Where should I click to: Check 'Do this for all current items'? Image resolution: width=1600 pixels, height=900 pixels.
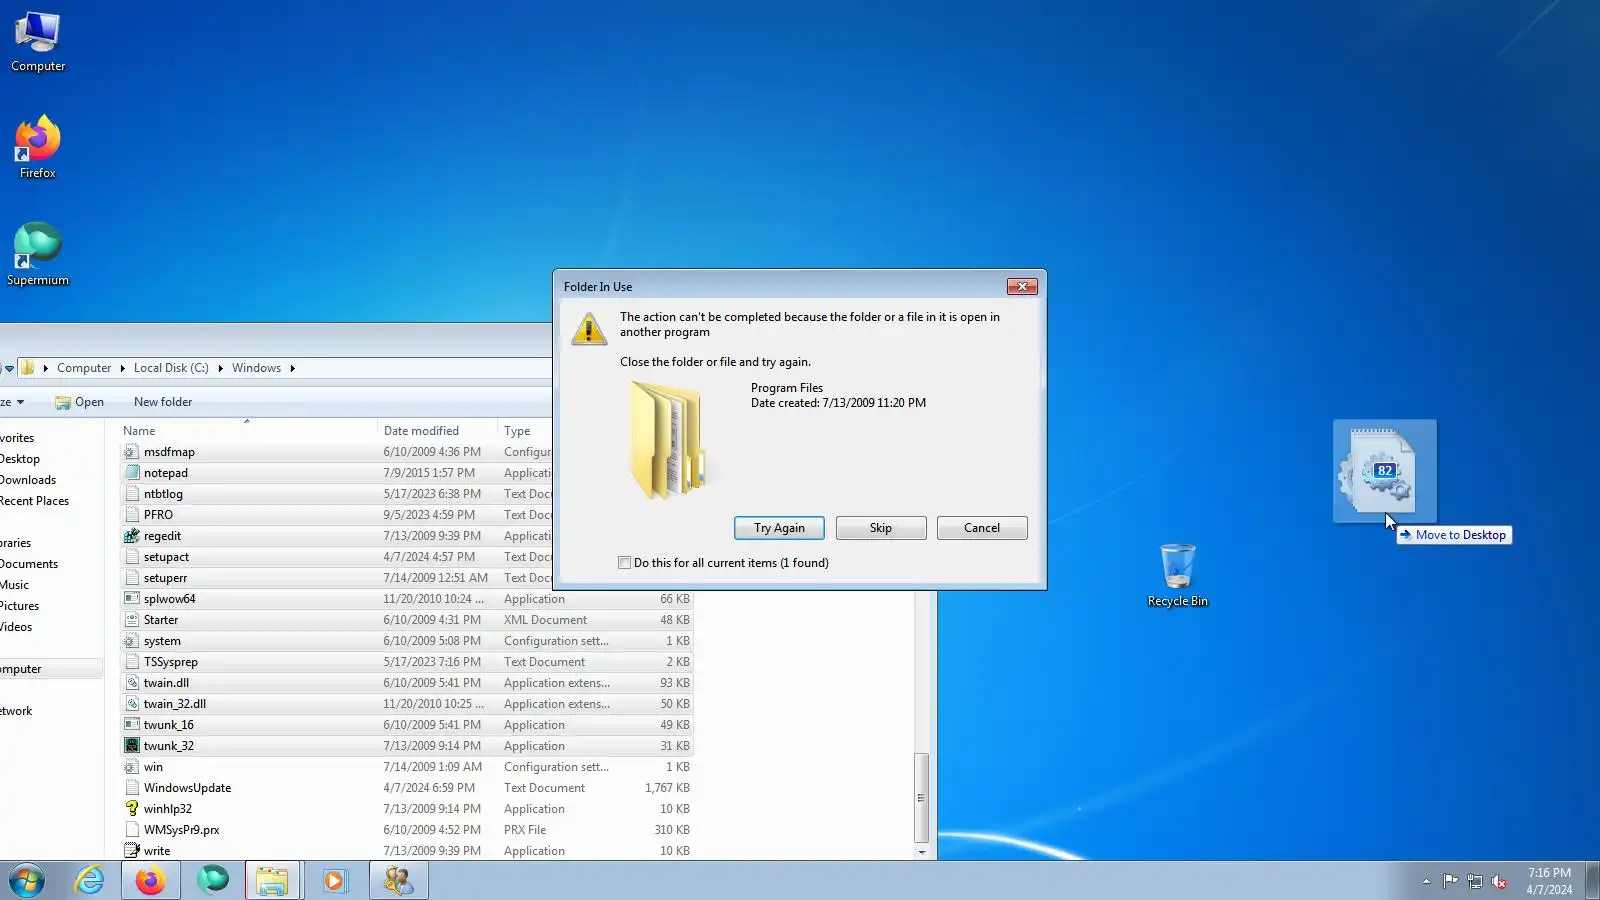point(625,563)
